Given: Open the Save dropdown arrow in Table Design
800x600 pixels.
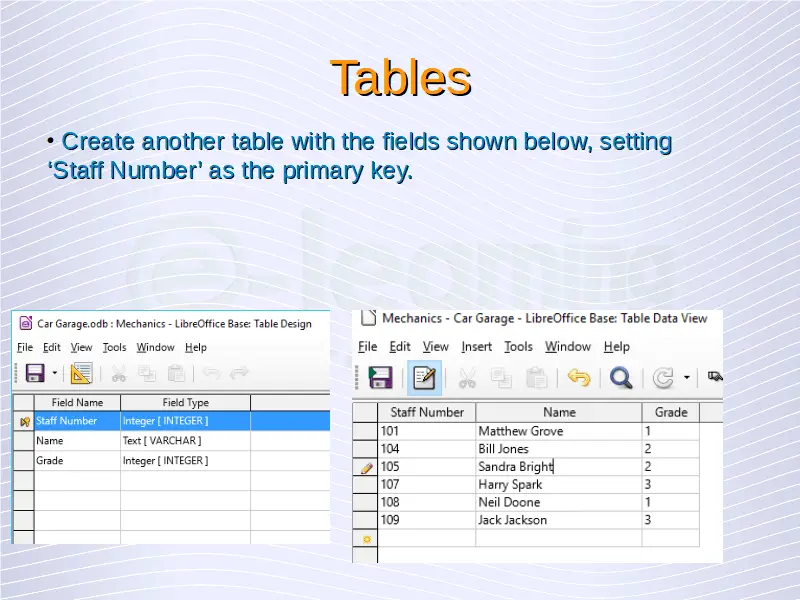Looking at the screenshot, I should pyautogui.click(x=55, y=373).
